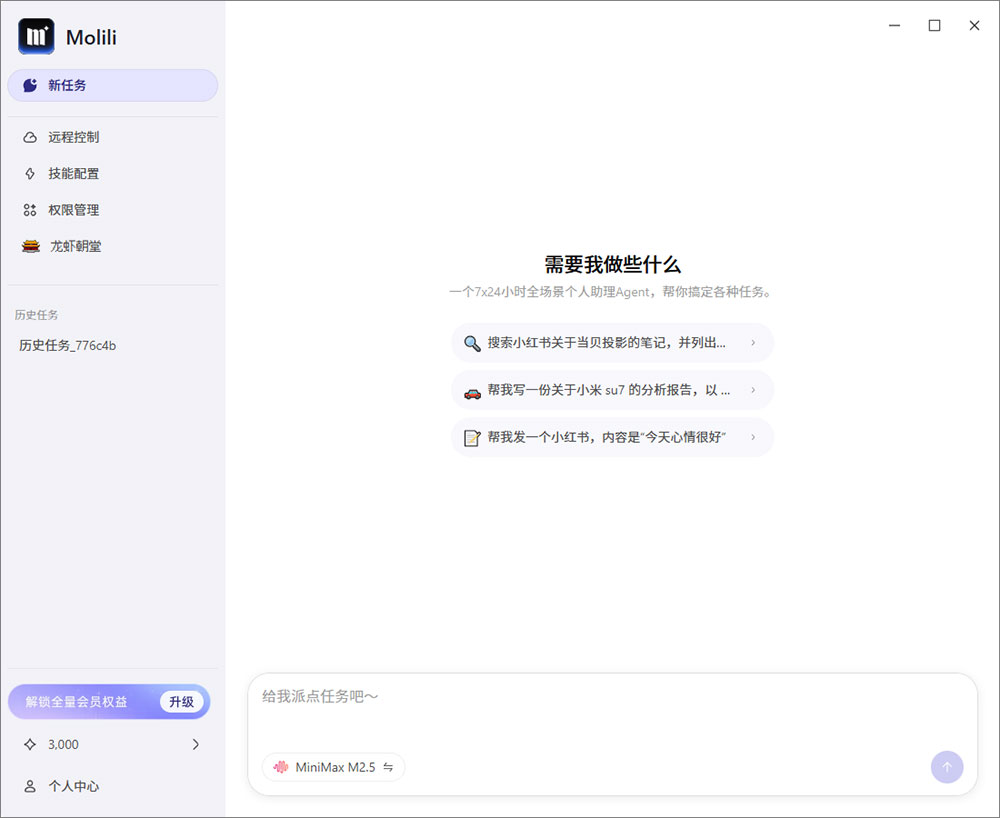Screen dimensions: 1000x818
Task: Open the MiniMax M2.5 model switcher
Action: pyautogui.click(x=333, y=767)
